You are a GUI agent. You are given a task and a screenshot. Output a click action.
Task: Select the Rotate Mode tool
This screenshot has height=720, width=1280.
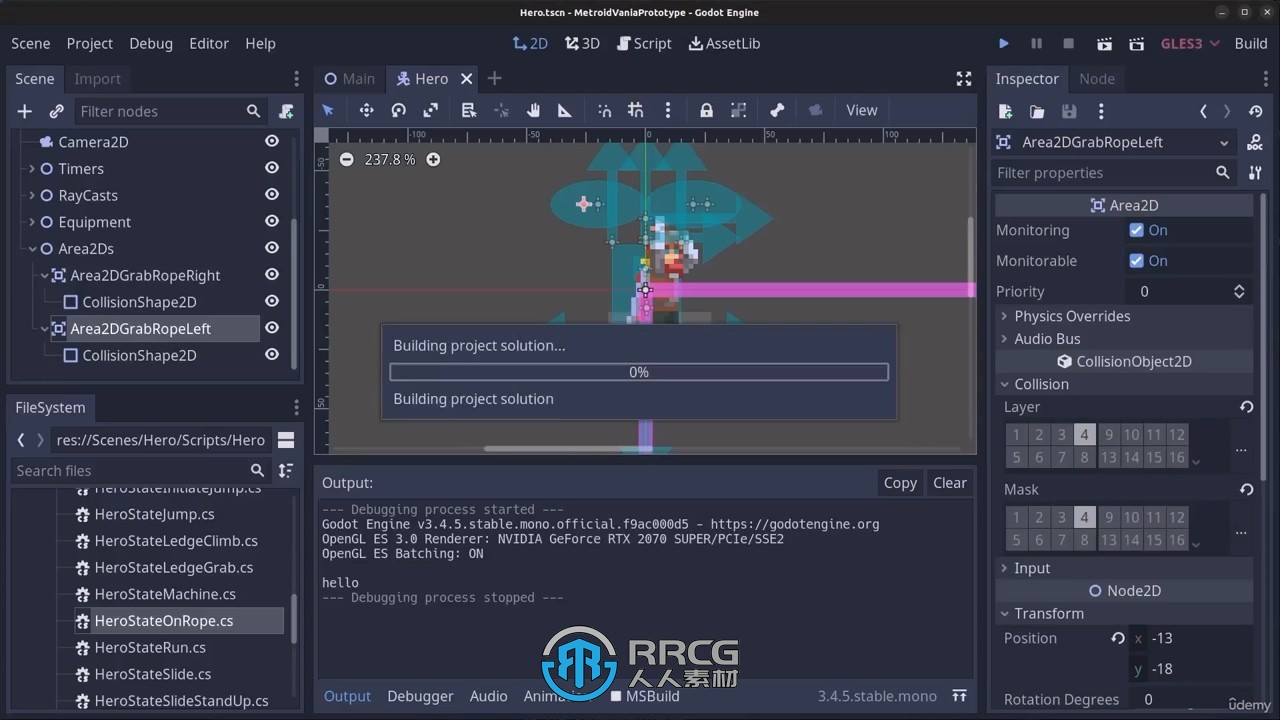pyautogui.click(x=398, y=110)
